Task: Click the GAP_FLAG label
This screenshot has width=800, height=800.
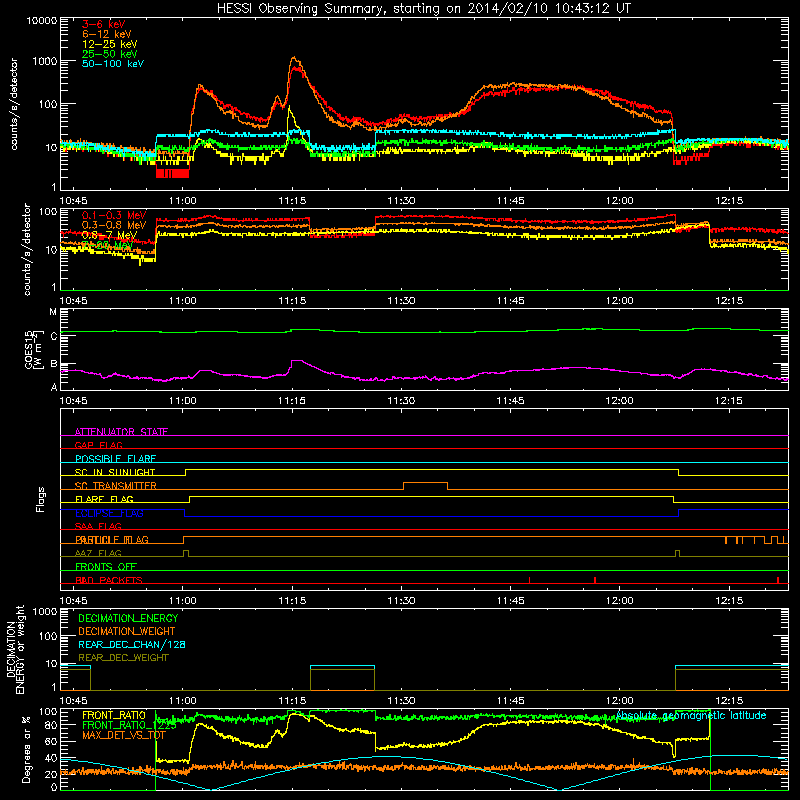Action: coord(98,445)
